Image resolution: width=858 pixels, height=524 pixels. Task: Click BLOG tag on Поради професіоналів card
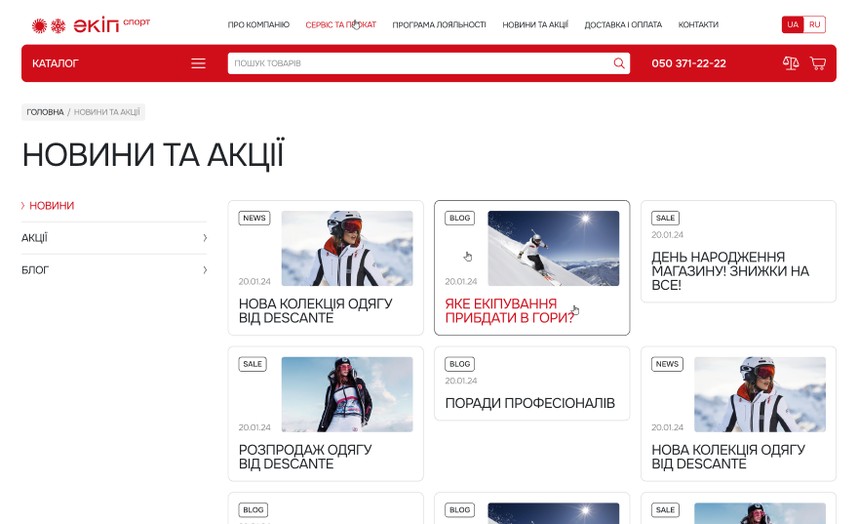point(460,364)
